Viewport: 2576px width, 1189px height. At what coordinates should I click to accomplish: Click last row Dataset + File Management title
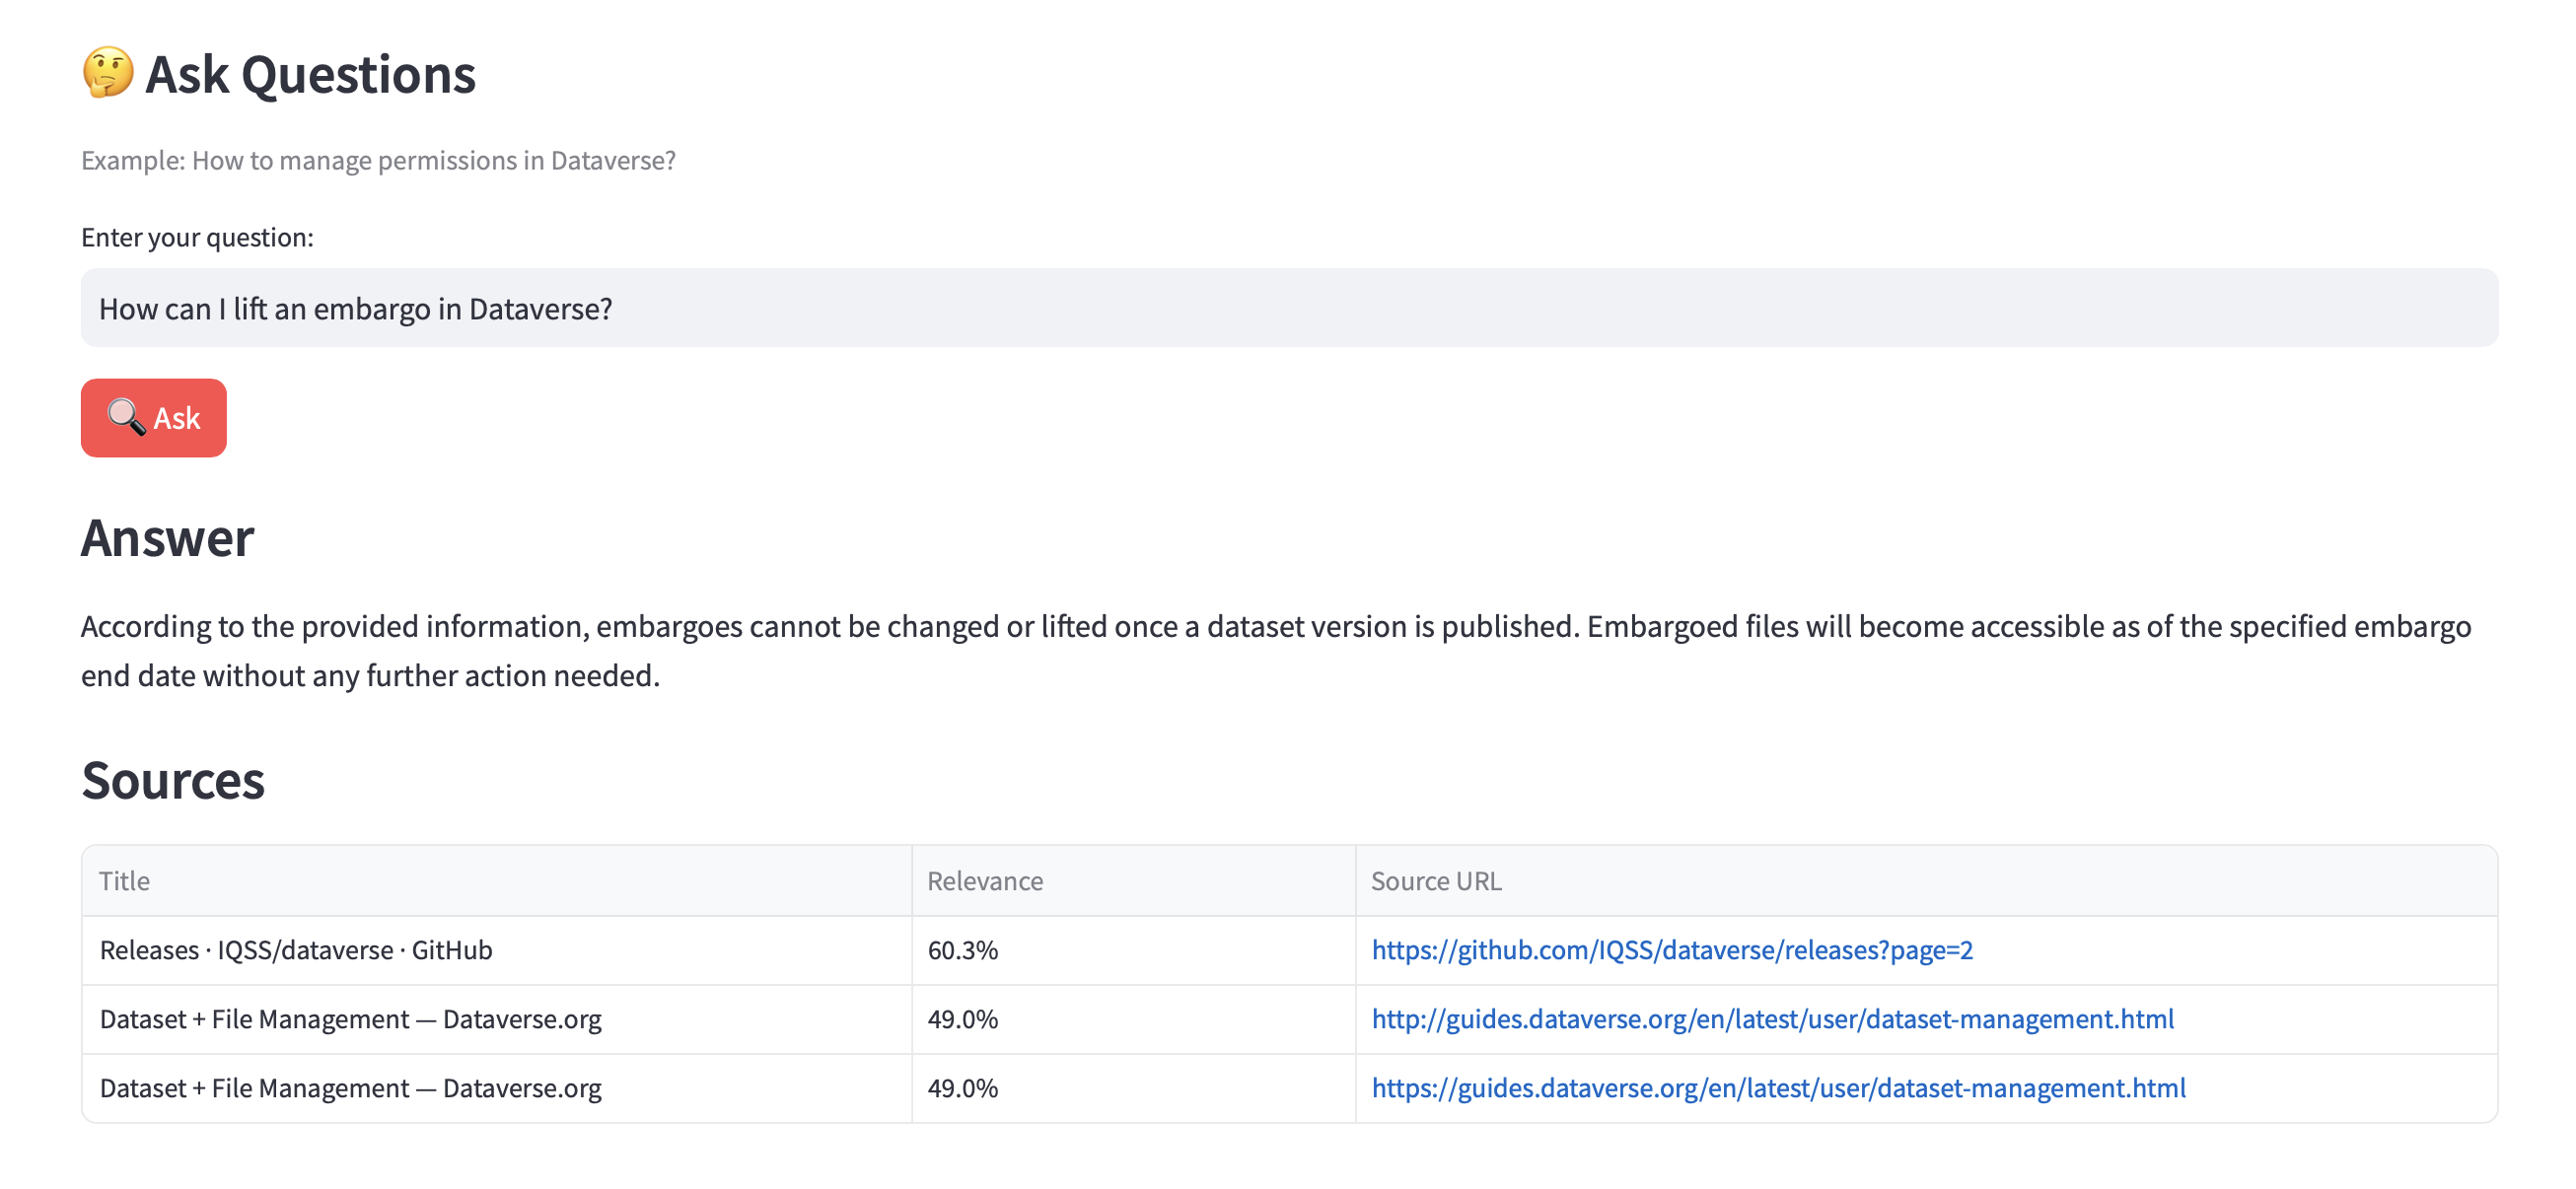click(350, 1088)
